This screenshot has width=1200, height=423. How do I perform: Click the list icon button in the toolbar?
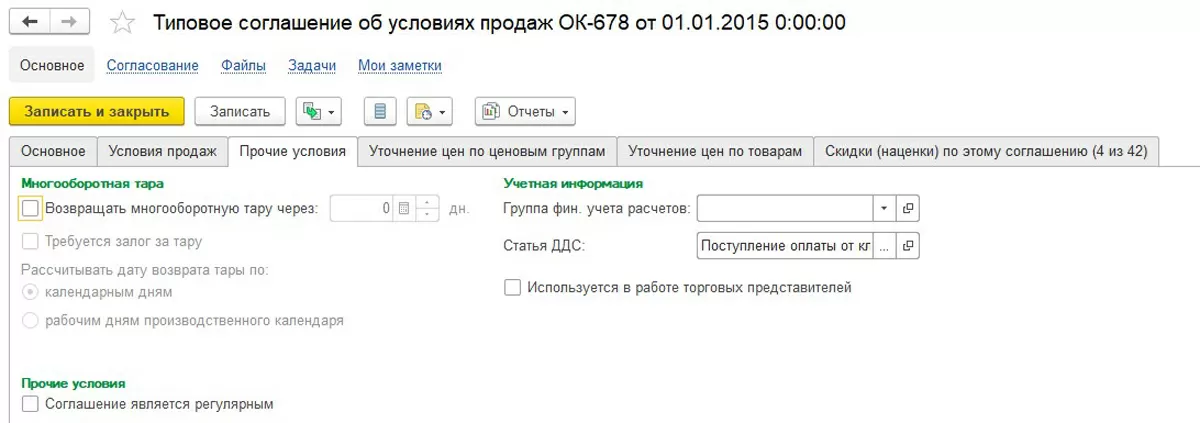tap(380, 112)
